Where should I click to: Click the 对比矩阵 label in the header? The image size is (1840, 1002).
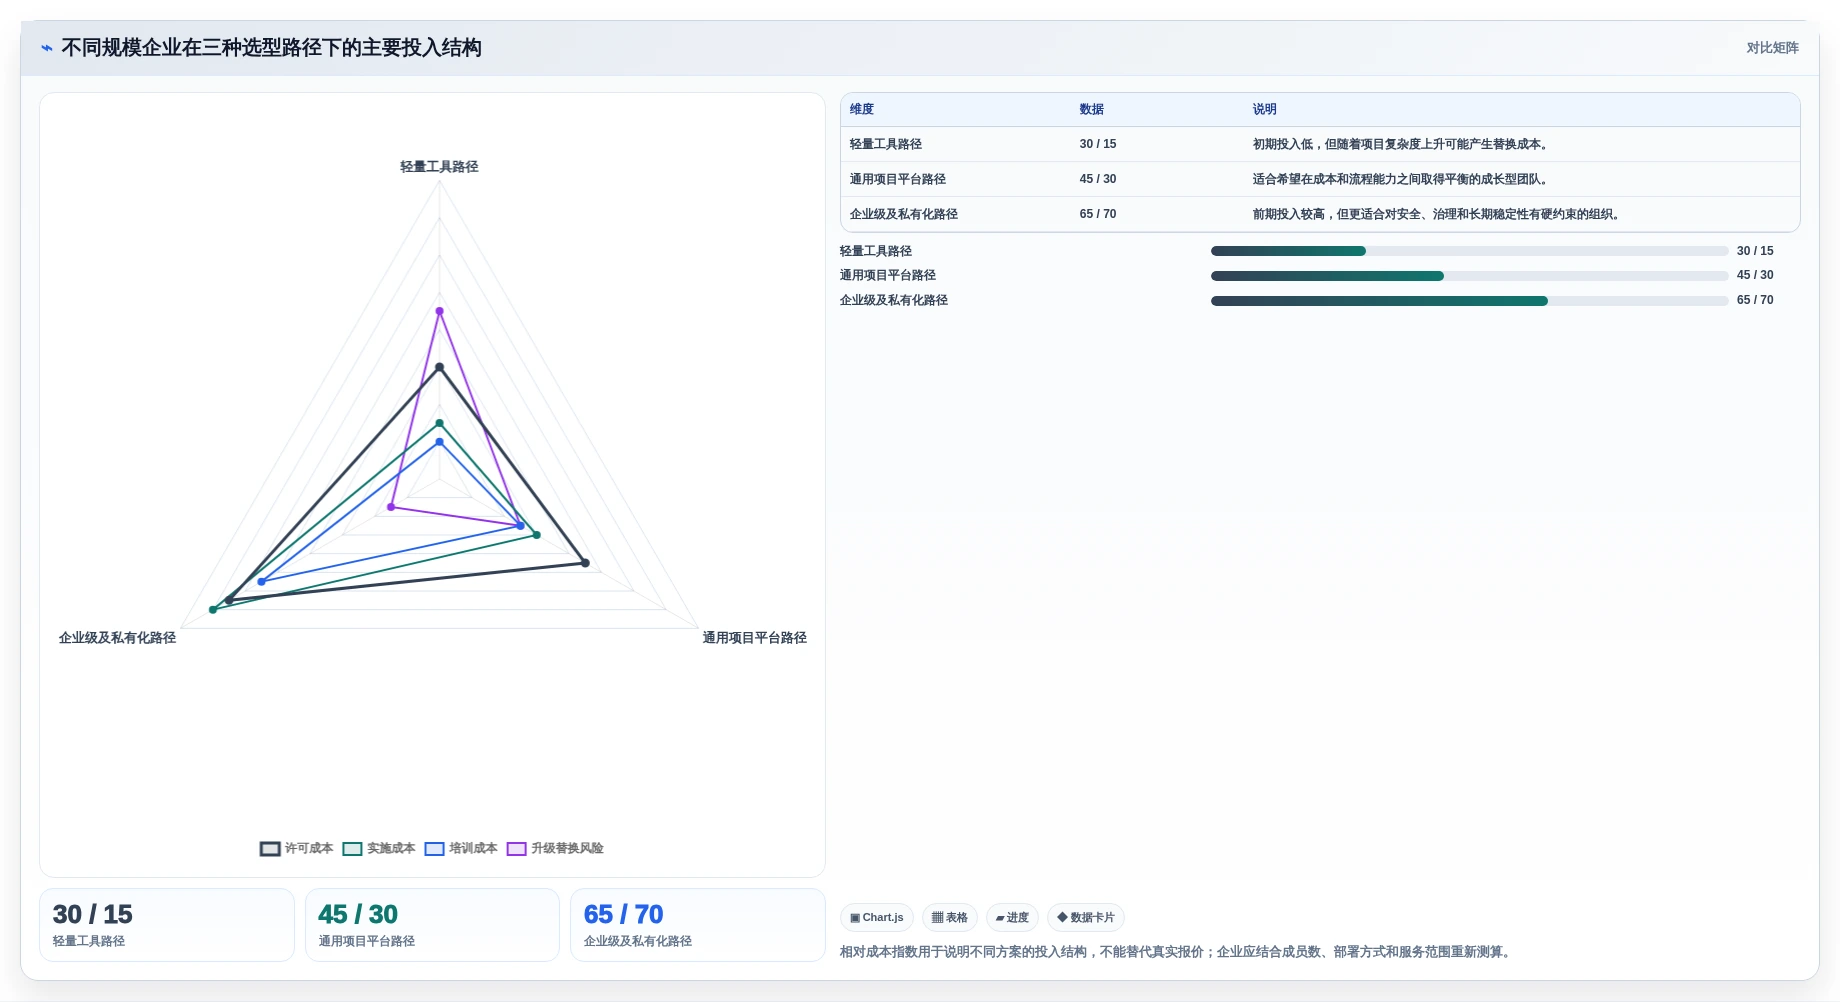coord(1772,48)
